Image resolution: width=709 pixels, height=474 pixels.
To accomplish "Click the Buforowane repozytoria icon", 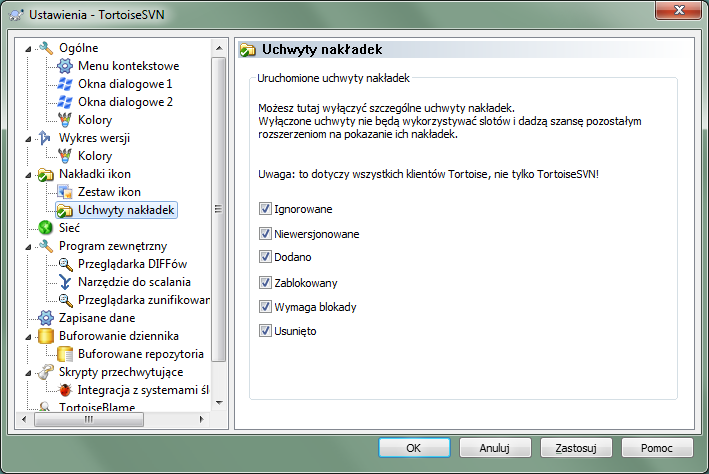I will (x=65, y=354).
